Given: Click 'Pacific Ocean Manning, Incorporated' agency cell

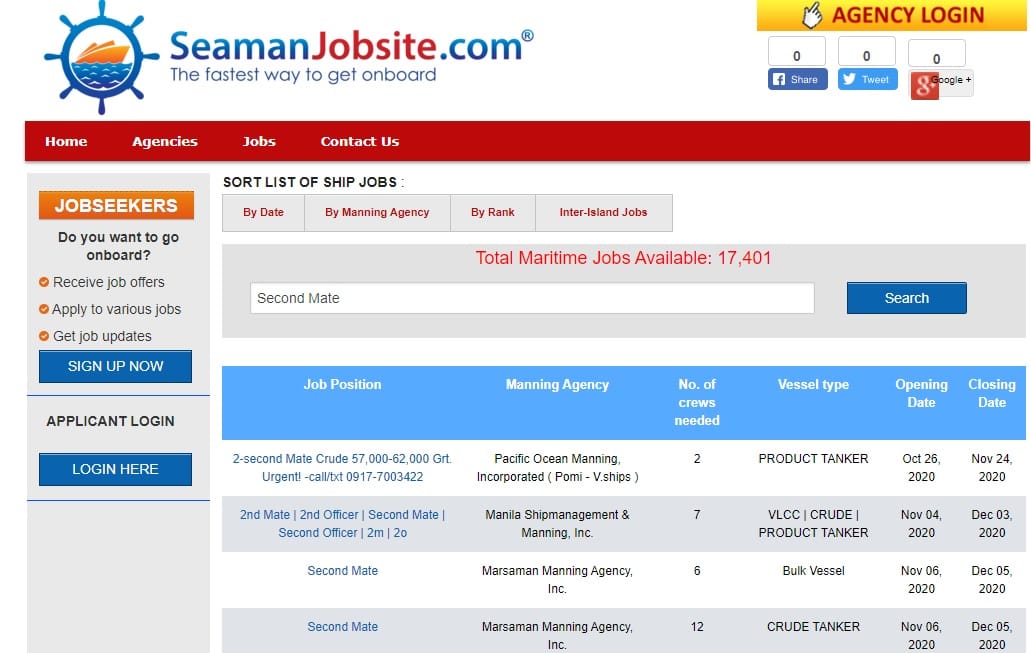Looking at the screenshot, I should pyautogui.click(x=558, y=468).
